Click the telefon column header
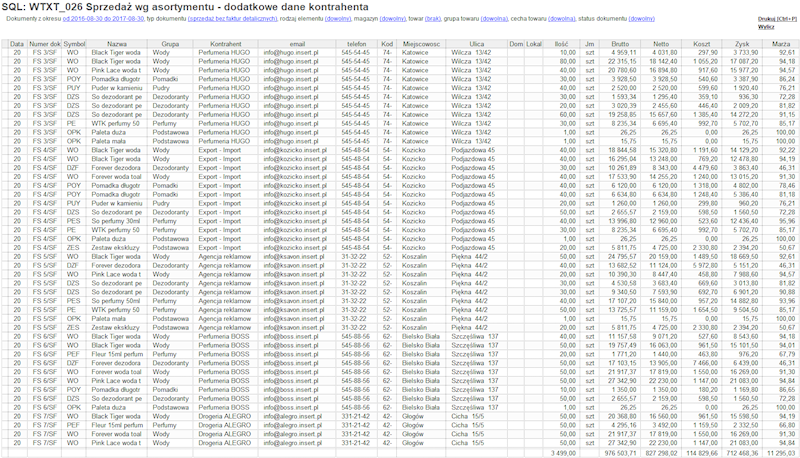Image resolution: width=800 pixels, height=458 pixels. 357,44
